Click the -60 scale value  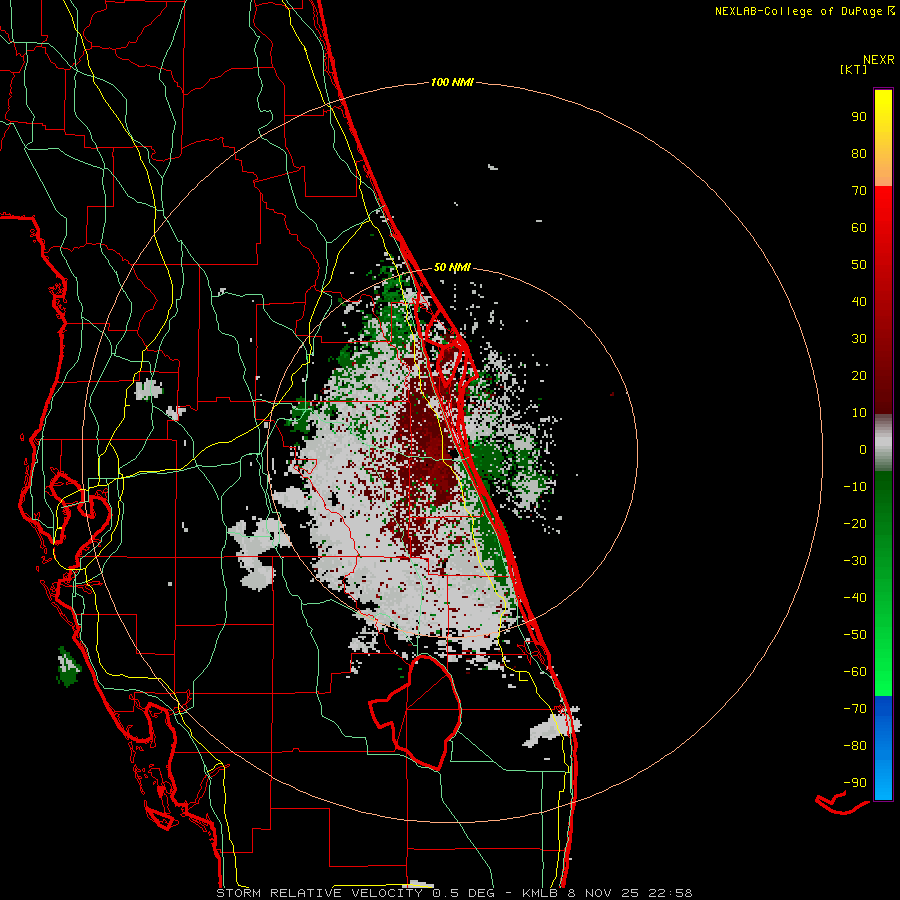[855, 672]
